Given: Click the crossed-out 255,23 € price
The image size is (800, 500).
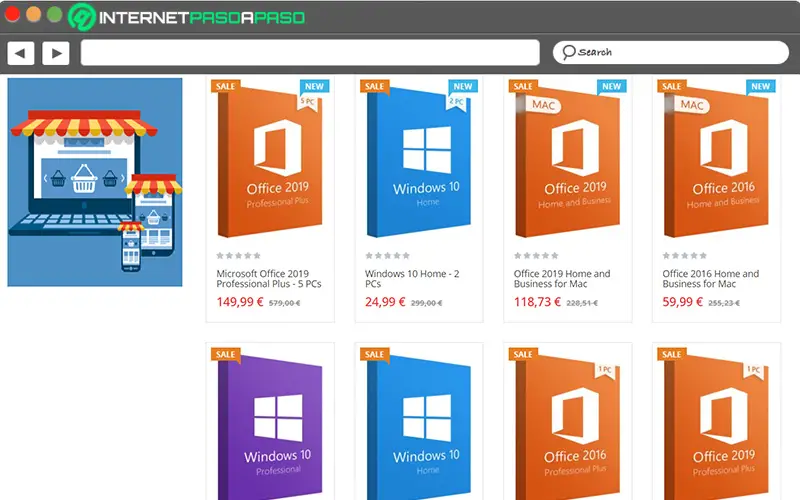Looking at the screenshot, I should (724, 303).
